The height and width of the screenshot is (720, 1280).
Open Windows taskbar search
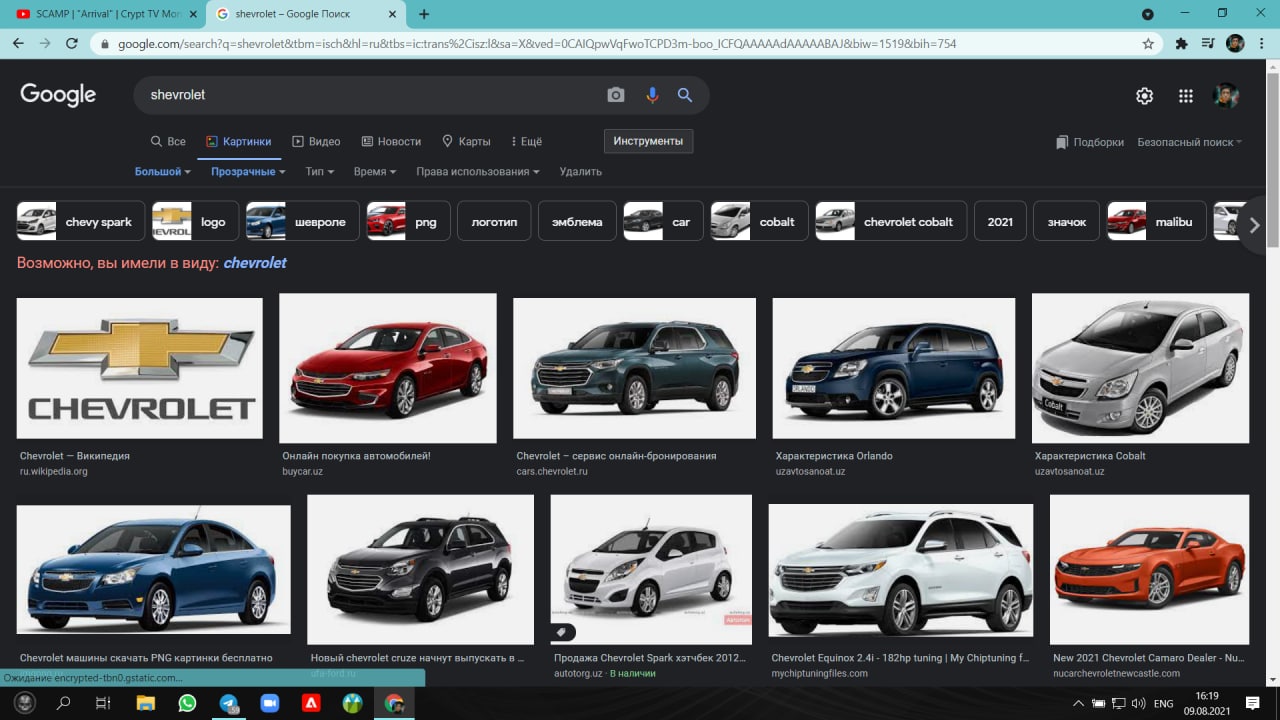click(x=64, y=703)
